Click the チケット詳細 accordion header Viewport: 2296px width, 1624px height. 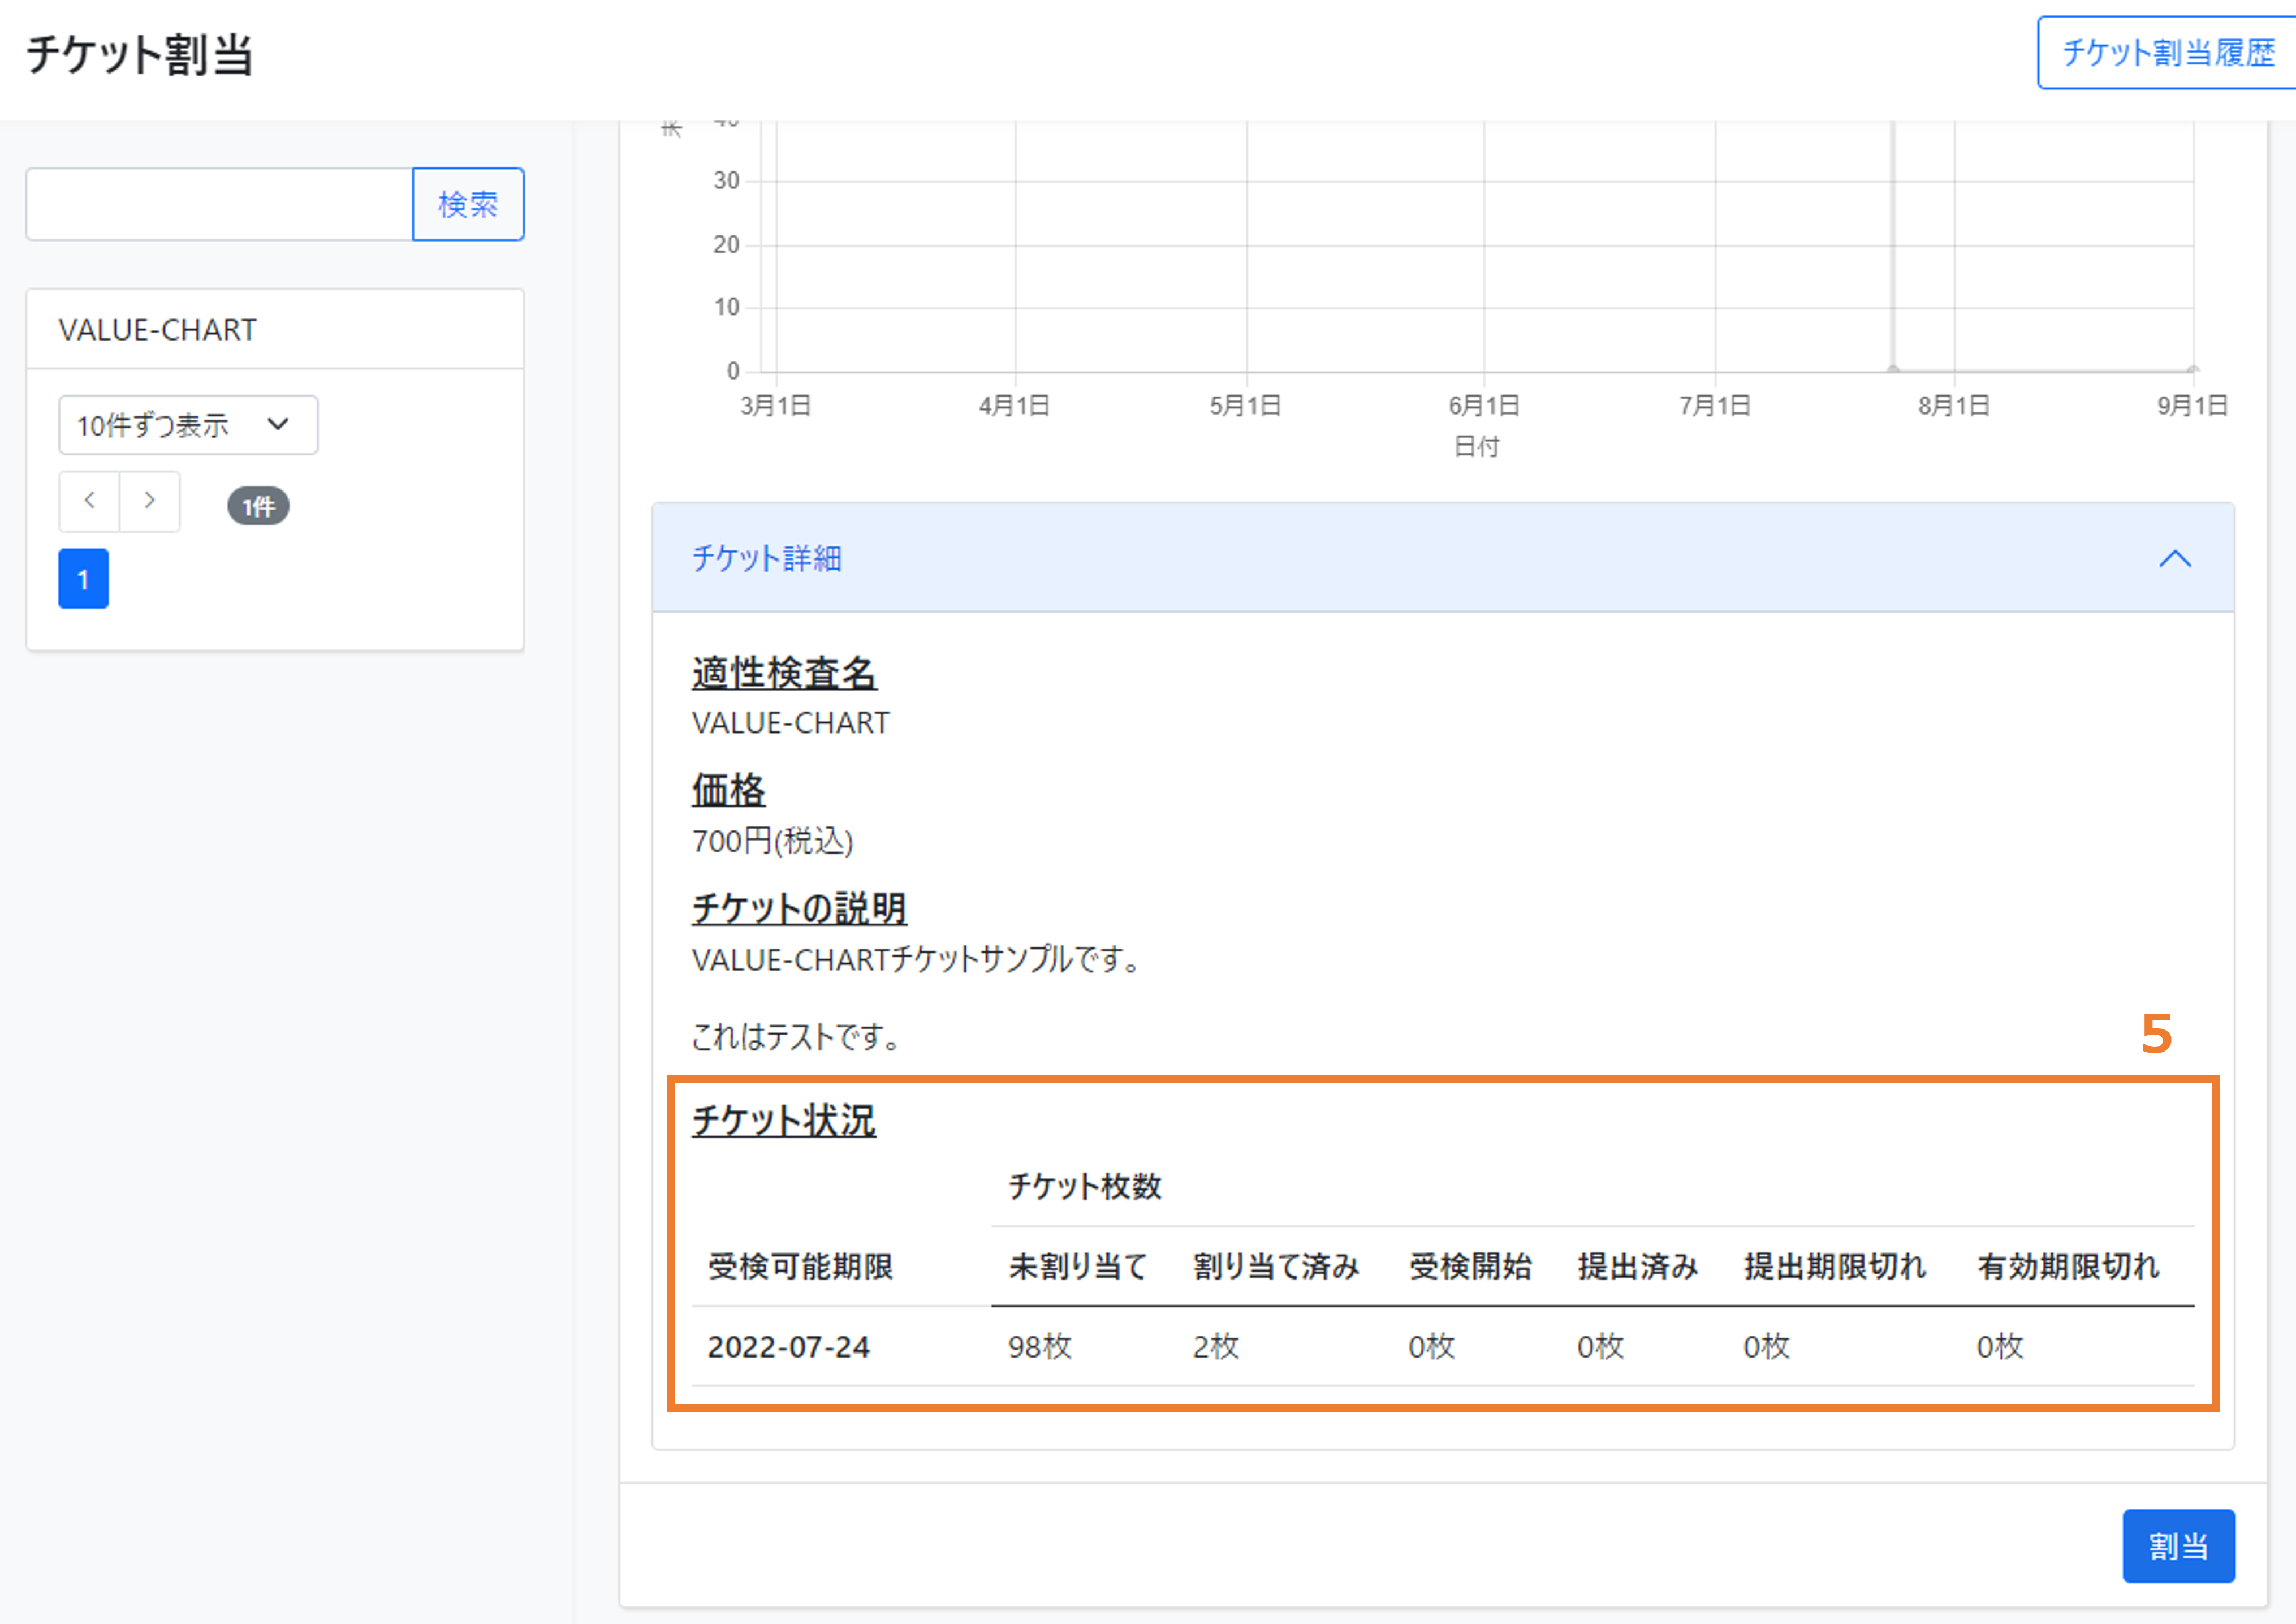click(767, 558)
